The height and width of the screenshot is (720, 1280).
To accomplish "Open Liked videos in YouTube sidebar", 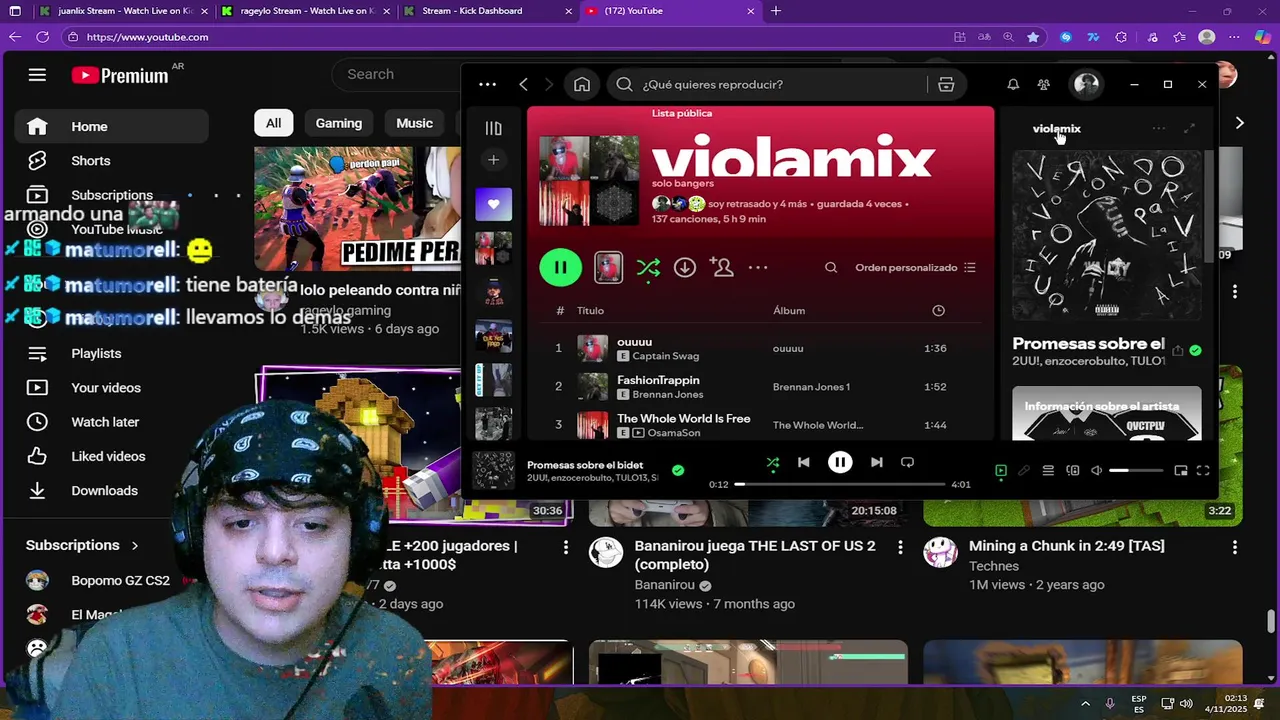I will click(x=111, y=456).
